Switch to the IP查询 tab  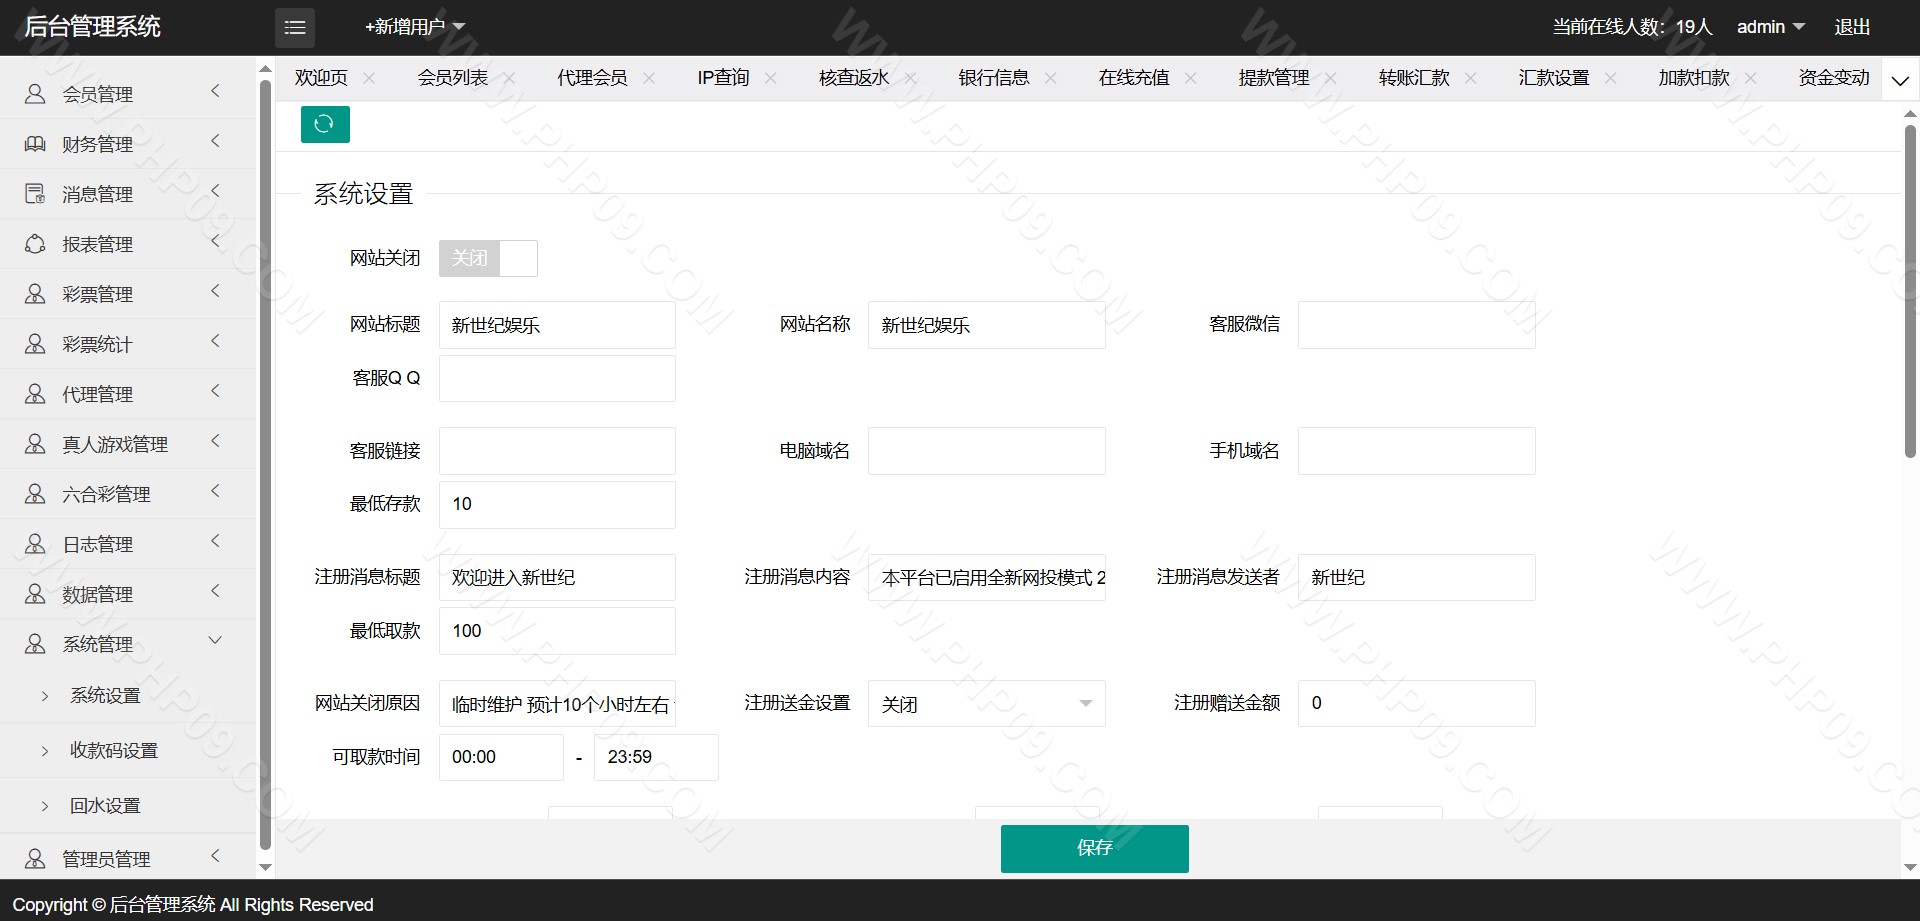click(x=723, y=78)
